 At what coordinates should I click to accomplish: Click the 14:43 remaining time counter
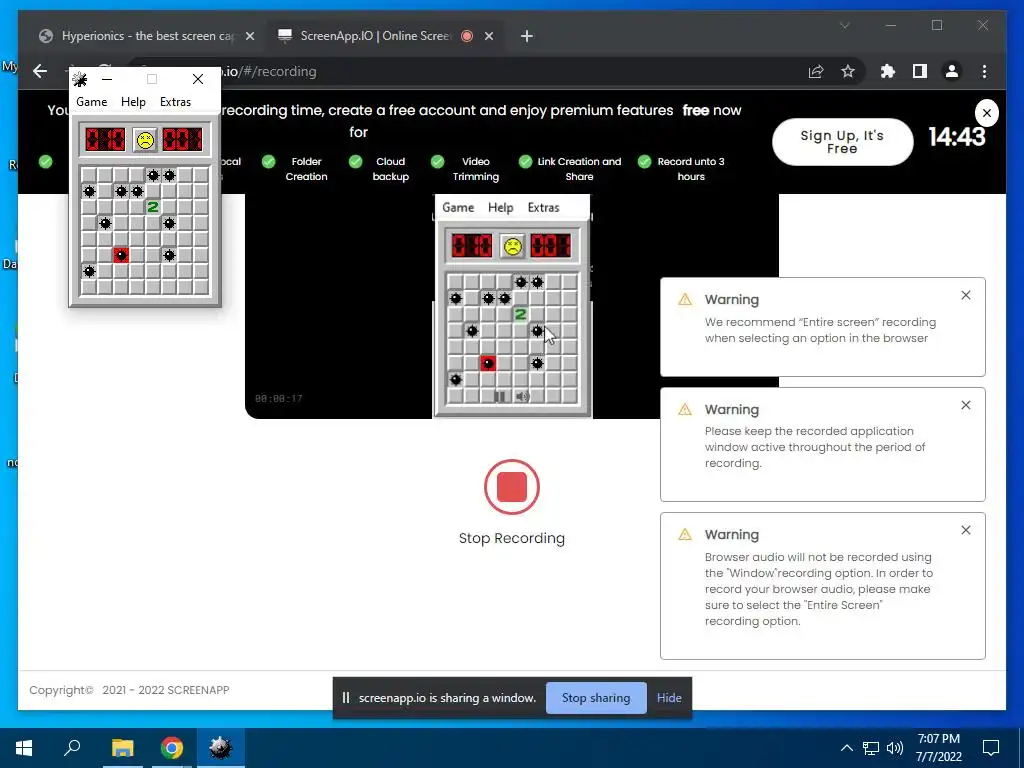tap(956, 137)
